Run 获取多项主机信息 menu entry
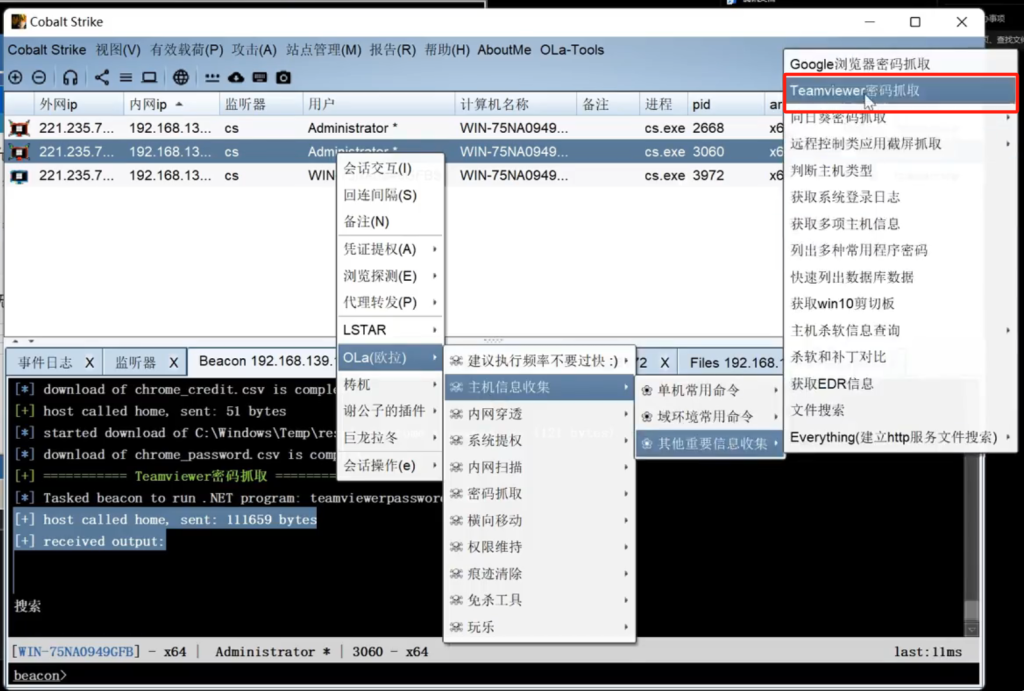The image size is (1024, 691). click(900, 224)
